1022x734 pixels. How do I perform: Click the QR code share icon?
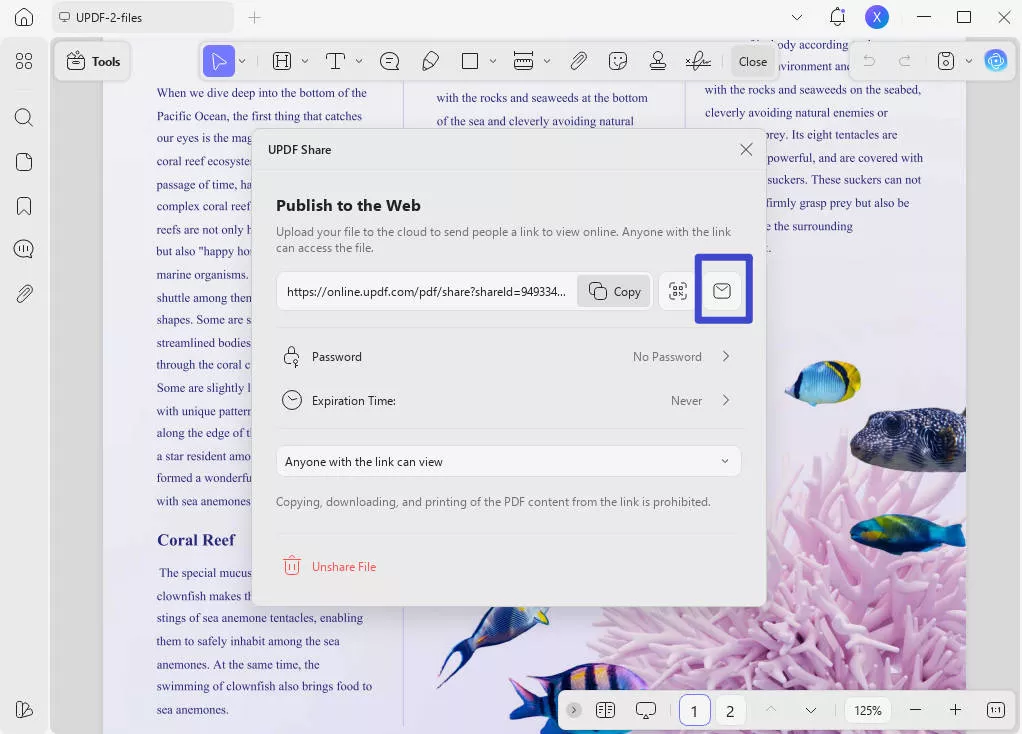point(677,290)
